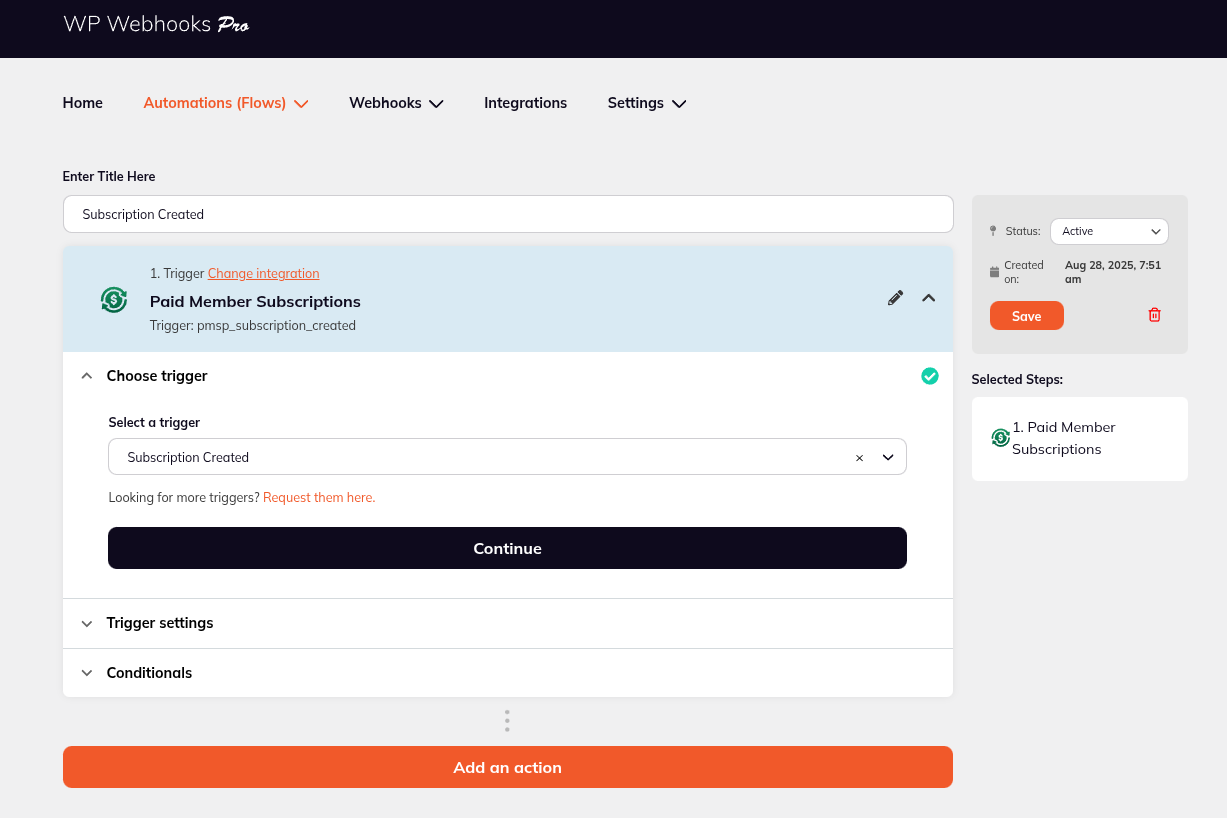Screen dimensions: 1227x818
Task: Click the Aug 28, 2025, 7:51 am date
Action: tap(1113, 272)
